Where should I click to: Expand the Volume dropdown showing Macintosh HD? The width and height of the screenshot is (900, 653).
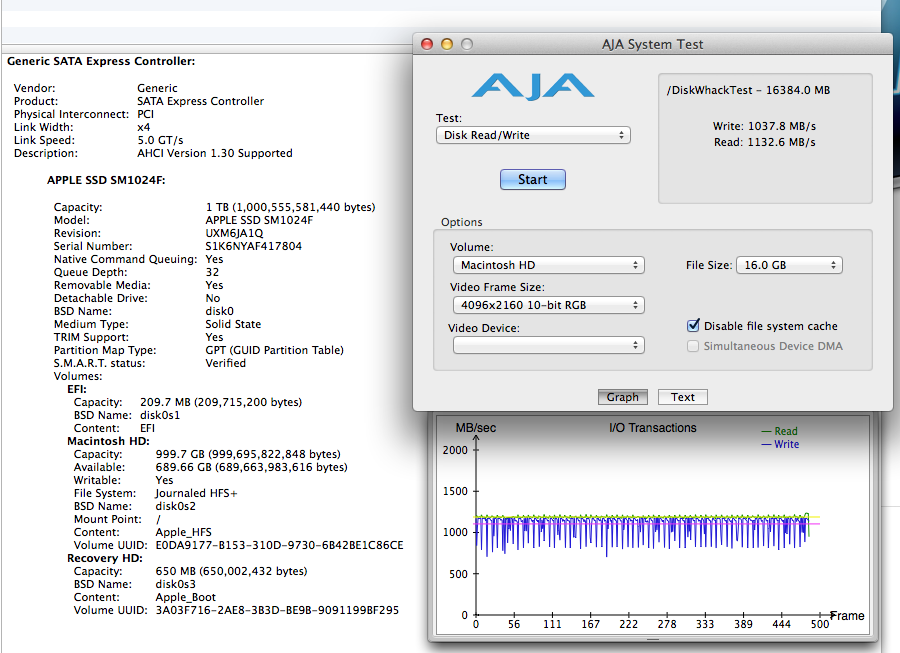(548, 265)
